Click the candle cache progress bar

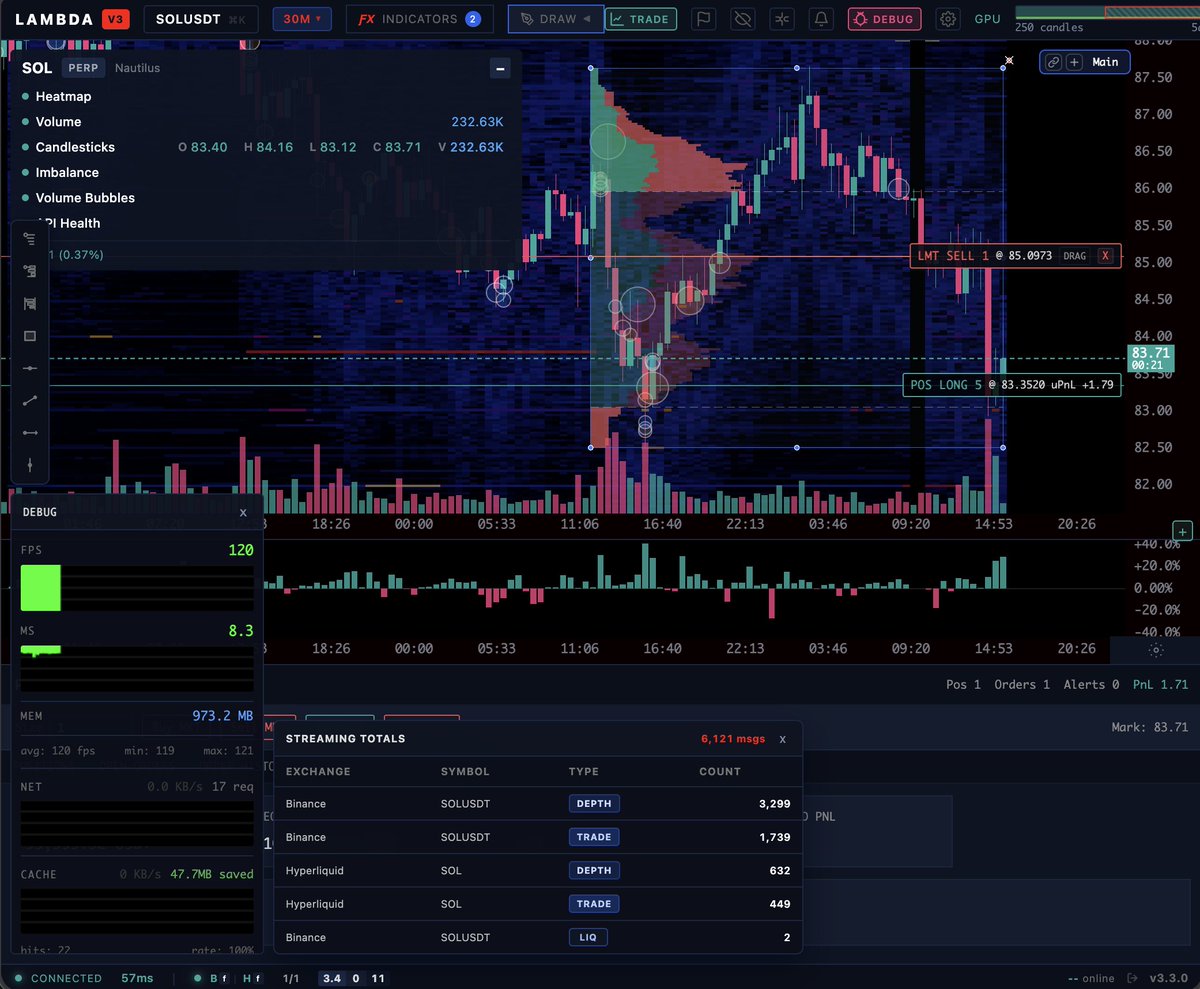click(1107, 12)
